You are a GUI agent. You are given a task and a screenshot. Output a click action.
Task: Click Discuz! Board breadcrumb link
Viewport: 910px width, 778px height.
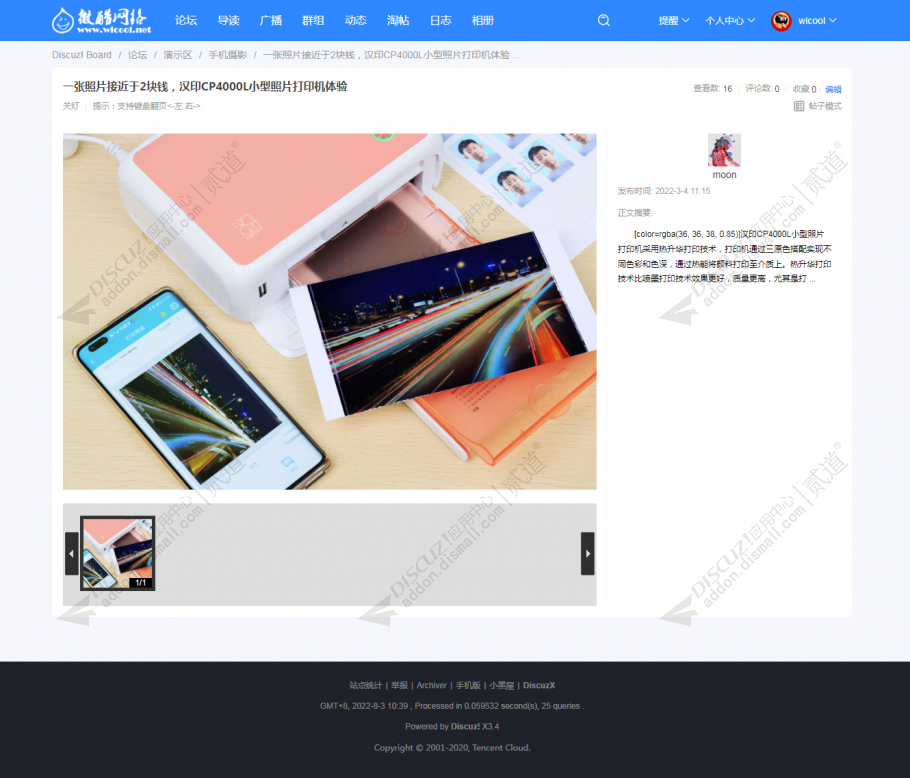(x=81, y=55)
